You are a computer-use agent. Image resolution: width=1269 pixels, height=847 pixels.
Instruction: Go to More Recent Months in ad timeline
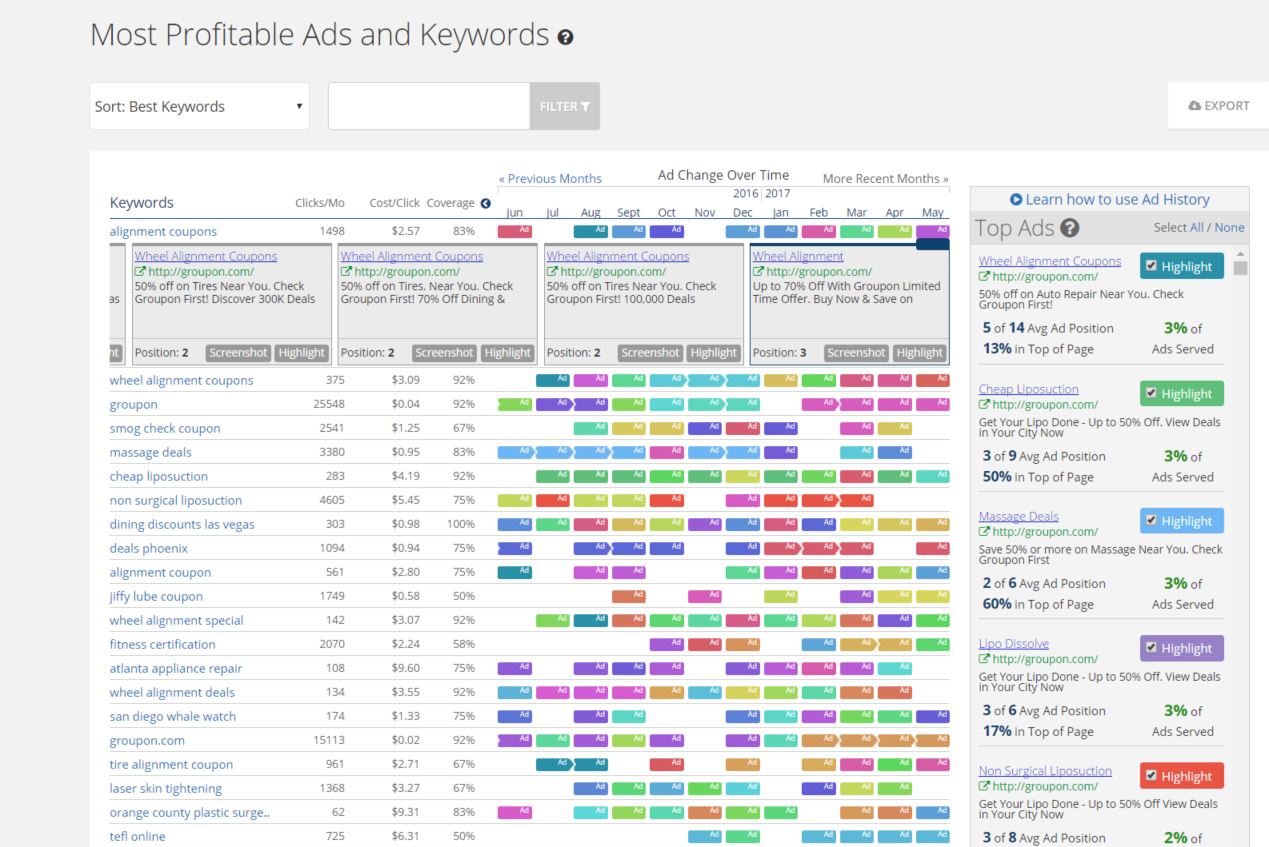pyautogui.click(x=885, y=179)
